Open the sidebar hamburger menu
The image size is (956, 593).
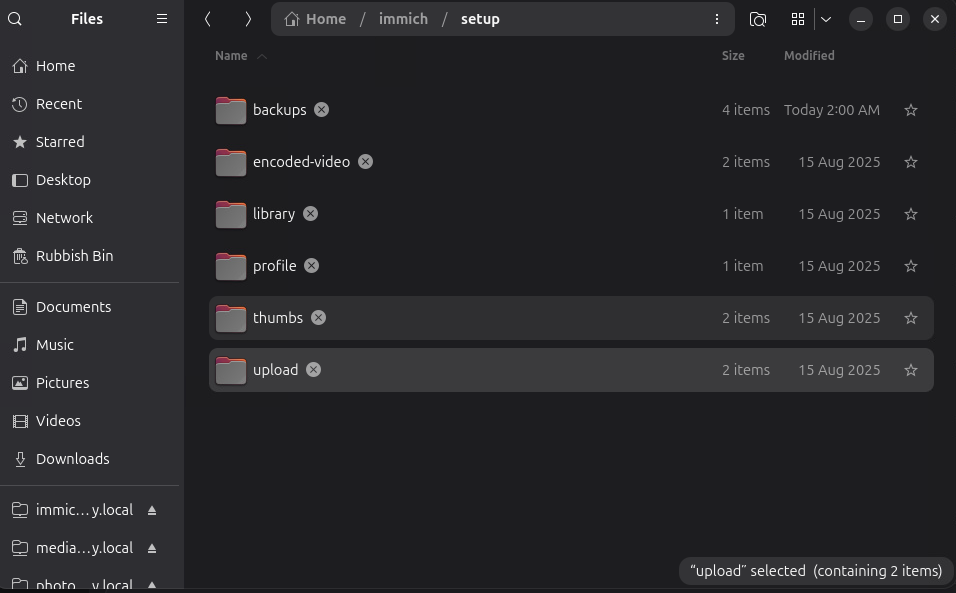coord(162,19)
